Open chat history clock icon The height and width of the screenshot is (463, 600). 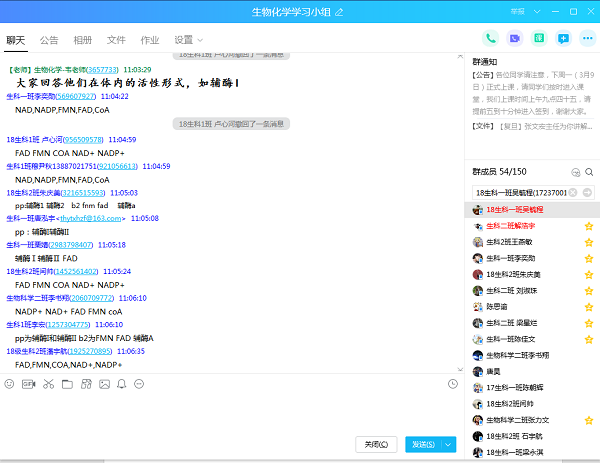coord(452,384)
